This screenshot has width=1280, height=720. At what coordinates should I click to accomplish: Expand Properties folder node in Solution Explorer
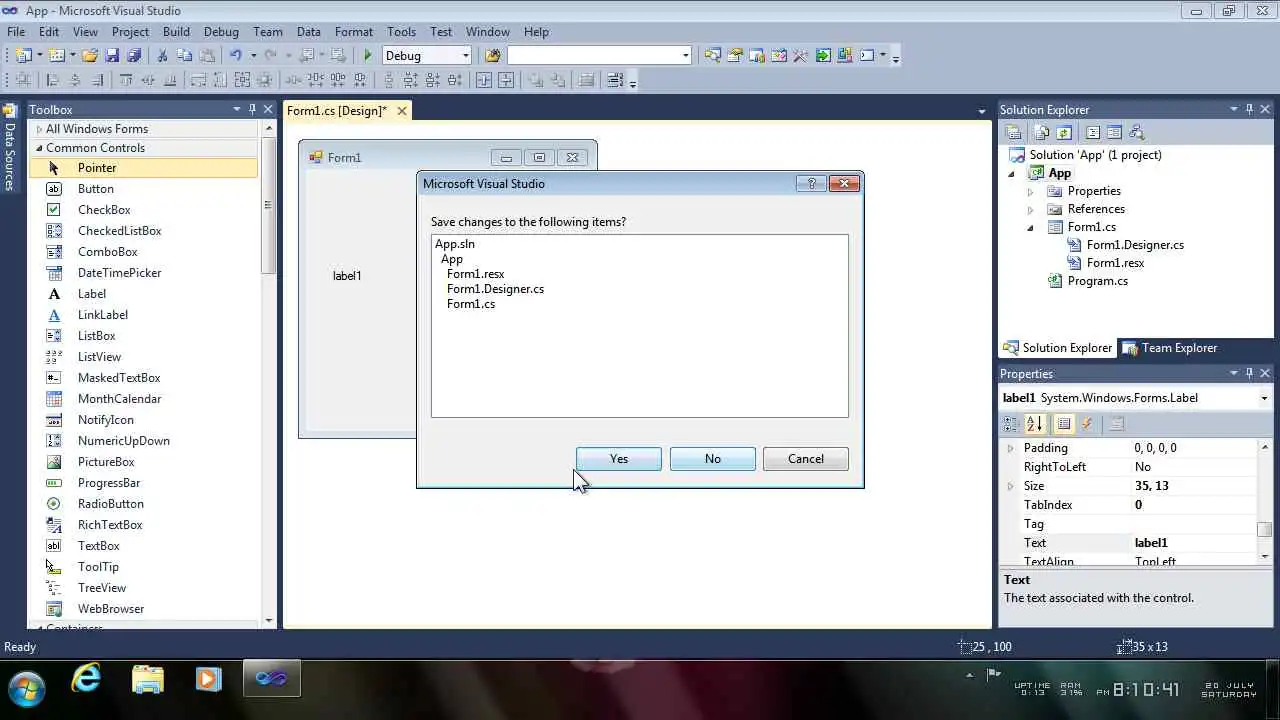click(1030, 191)
